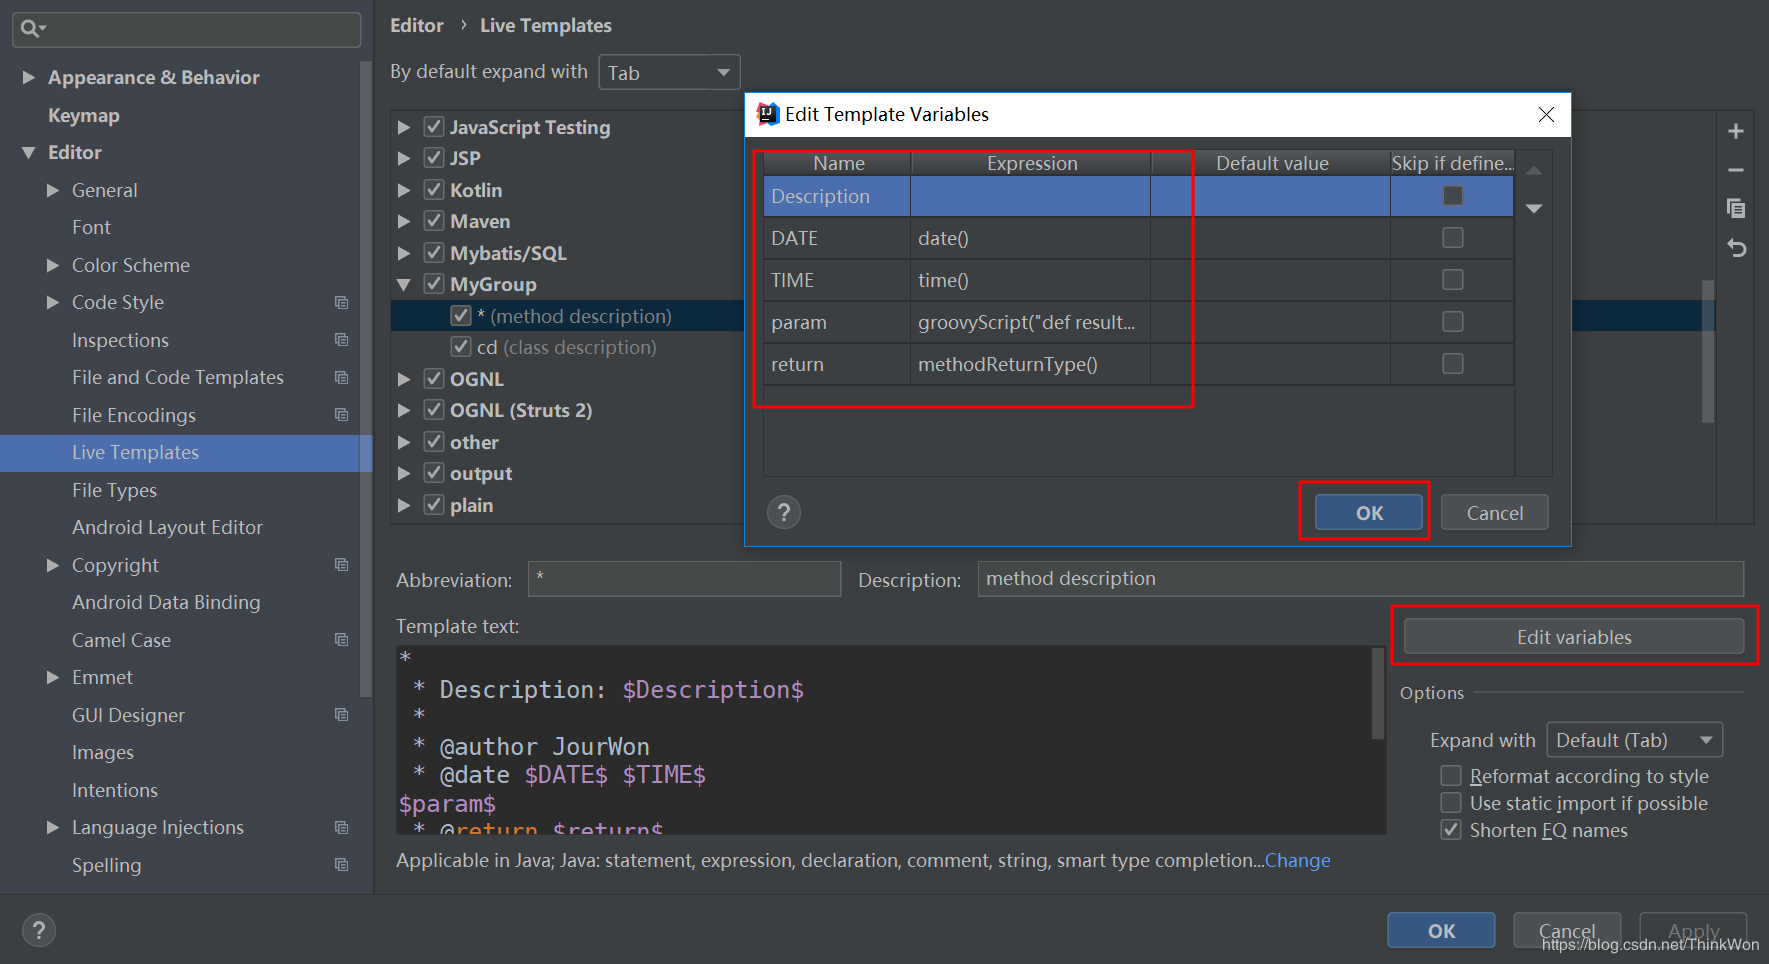Click the restore defaults revert icon
This screenshot has width=1769, height=964.
[1736, 247]
